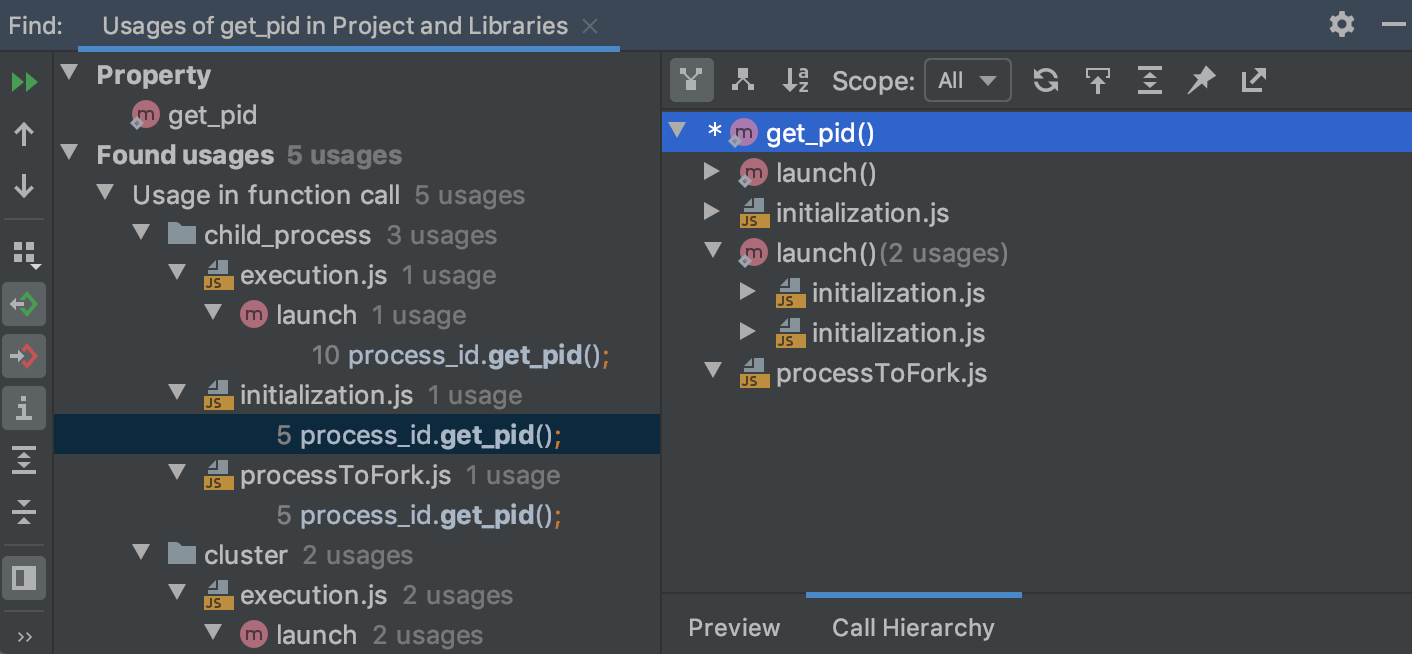Collapse execution.js under child_process
The height and width of the screenshot is (654, 1412).
pos(177,273)
